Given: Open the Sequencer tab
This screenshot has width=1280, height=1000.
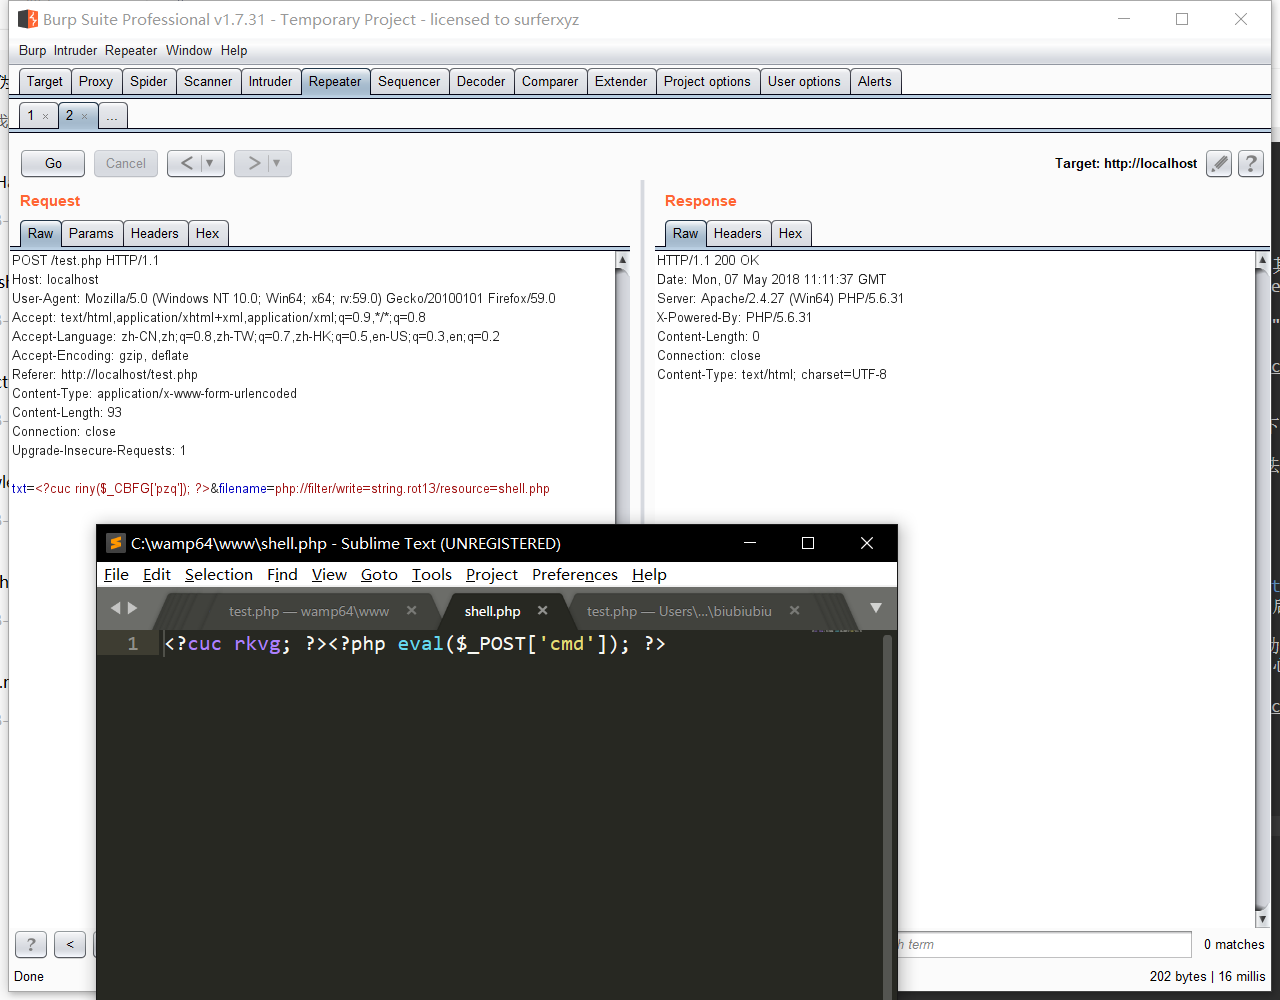Looking at the screenshot, I should coord(409,81).
